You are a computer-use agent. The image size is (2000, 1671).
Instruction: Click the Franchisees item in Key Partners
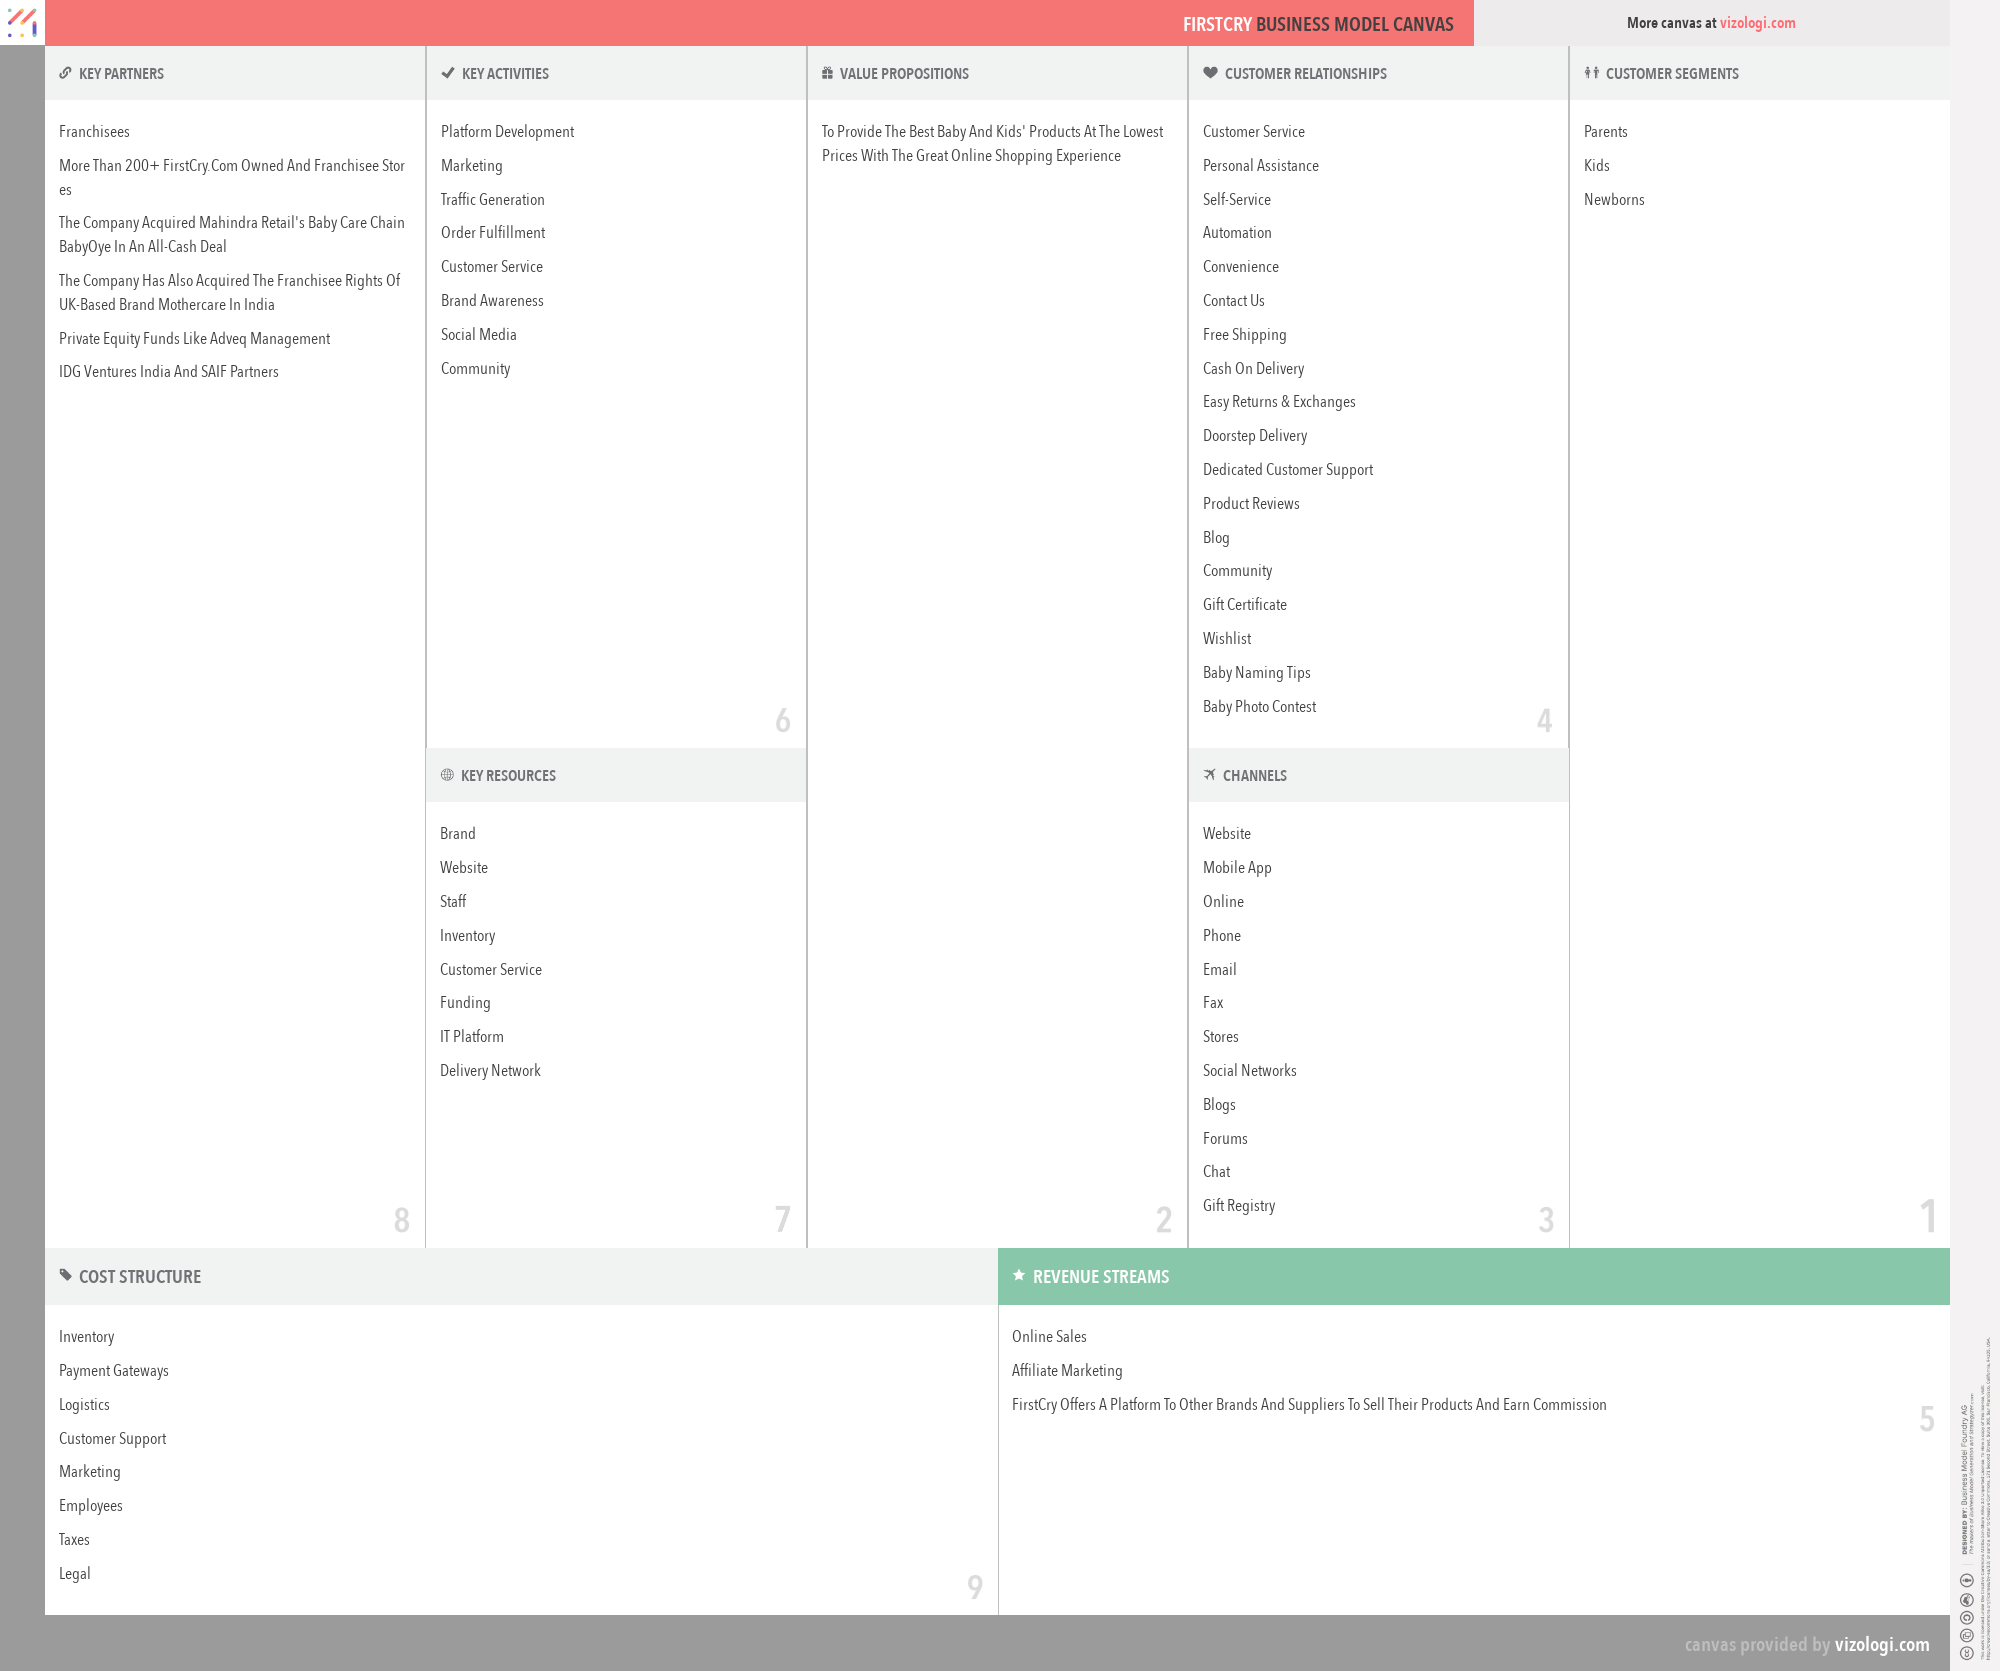[94, 132]
